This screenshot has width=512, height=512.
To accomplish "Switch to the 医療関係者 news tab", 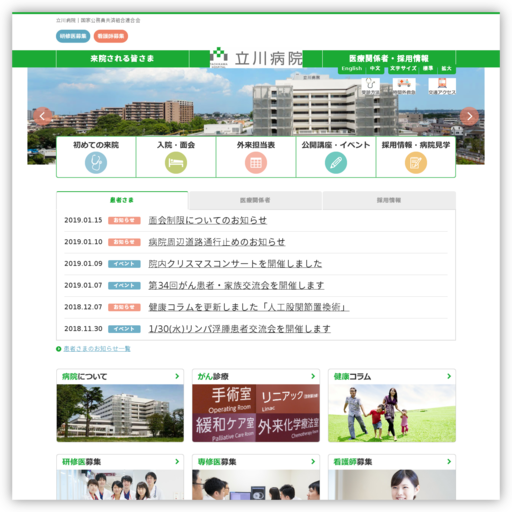I will (255, 200).
